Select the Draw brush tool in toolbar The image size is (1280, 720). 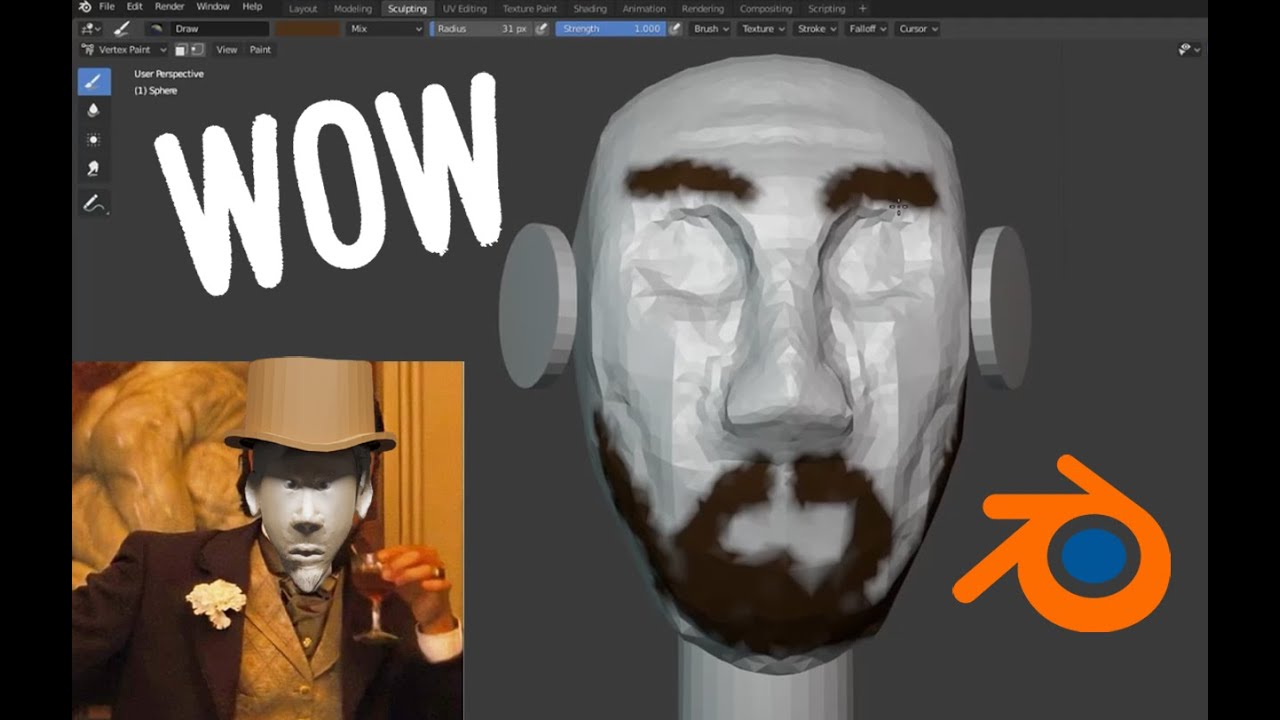94,82
